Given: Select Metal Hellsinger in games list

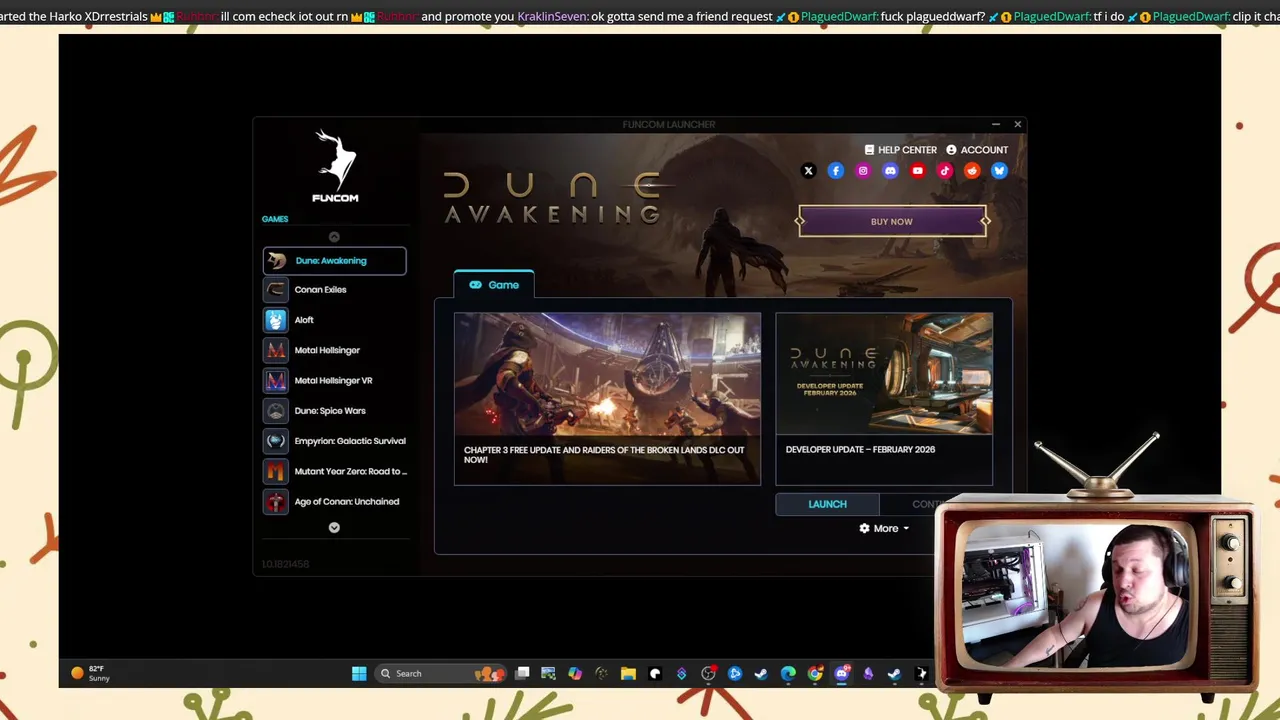Looking at the screenshot, I should point(334,350).
